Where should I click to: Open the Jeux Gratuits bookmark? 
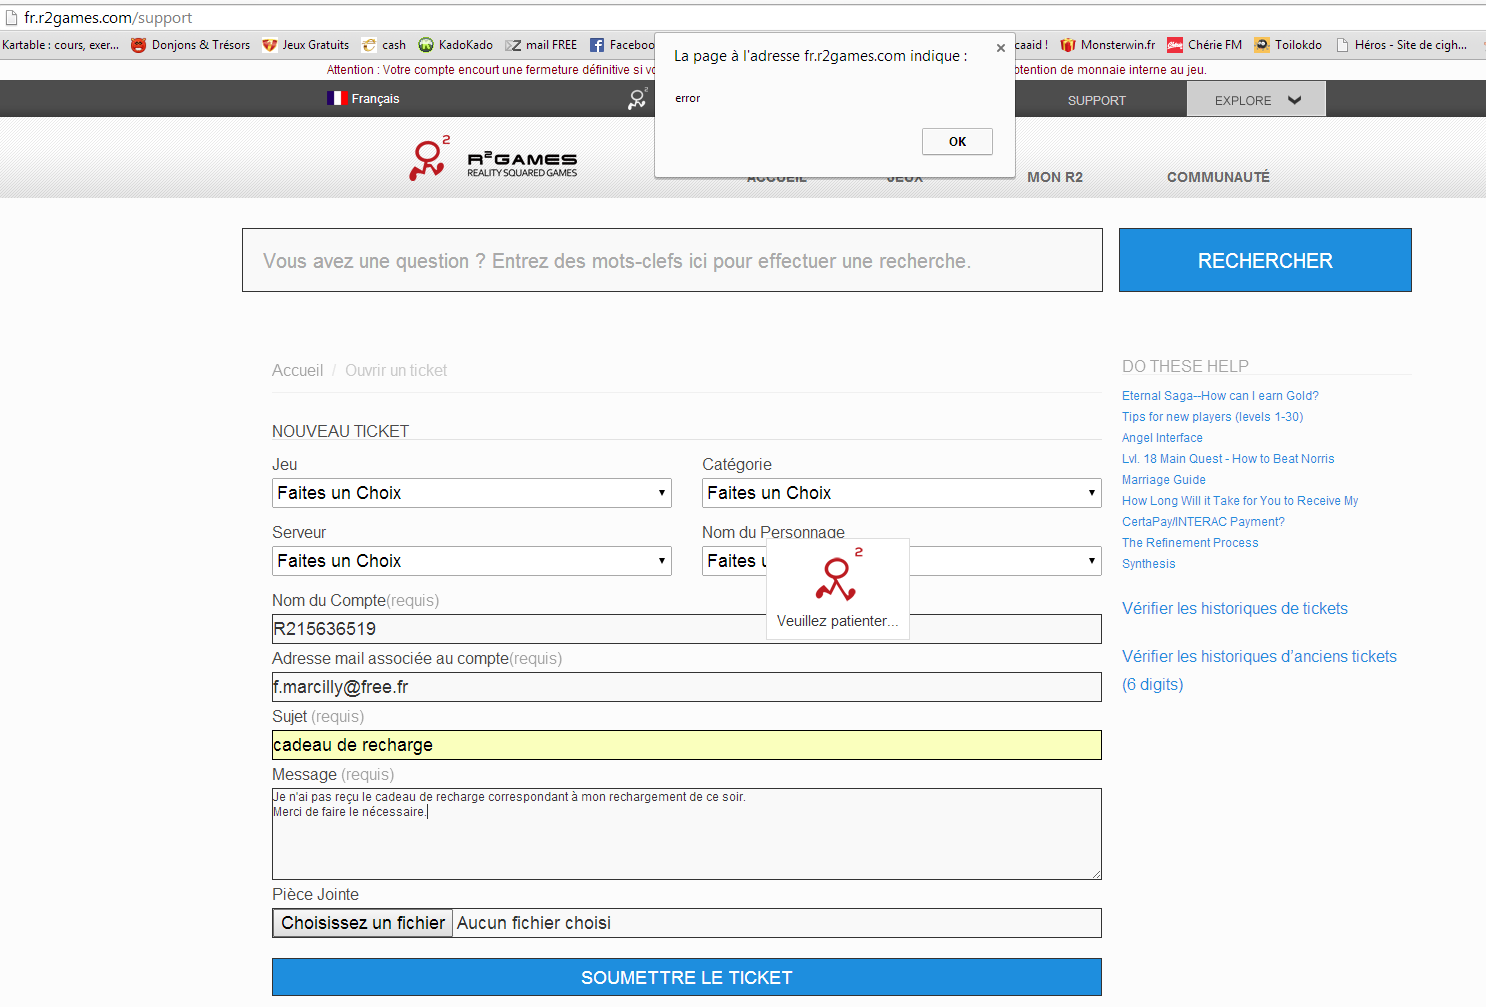point(306,45)
